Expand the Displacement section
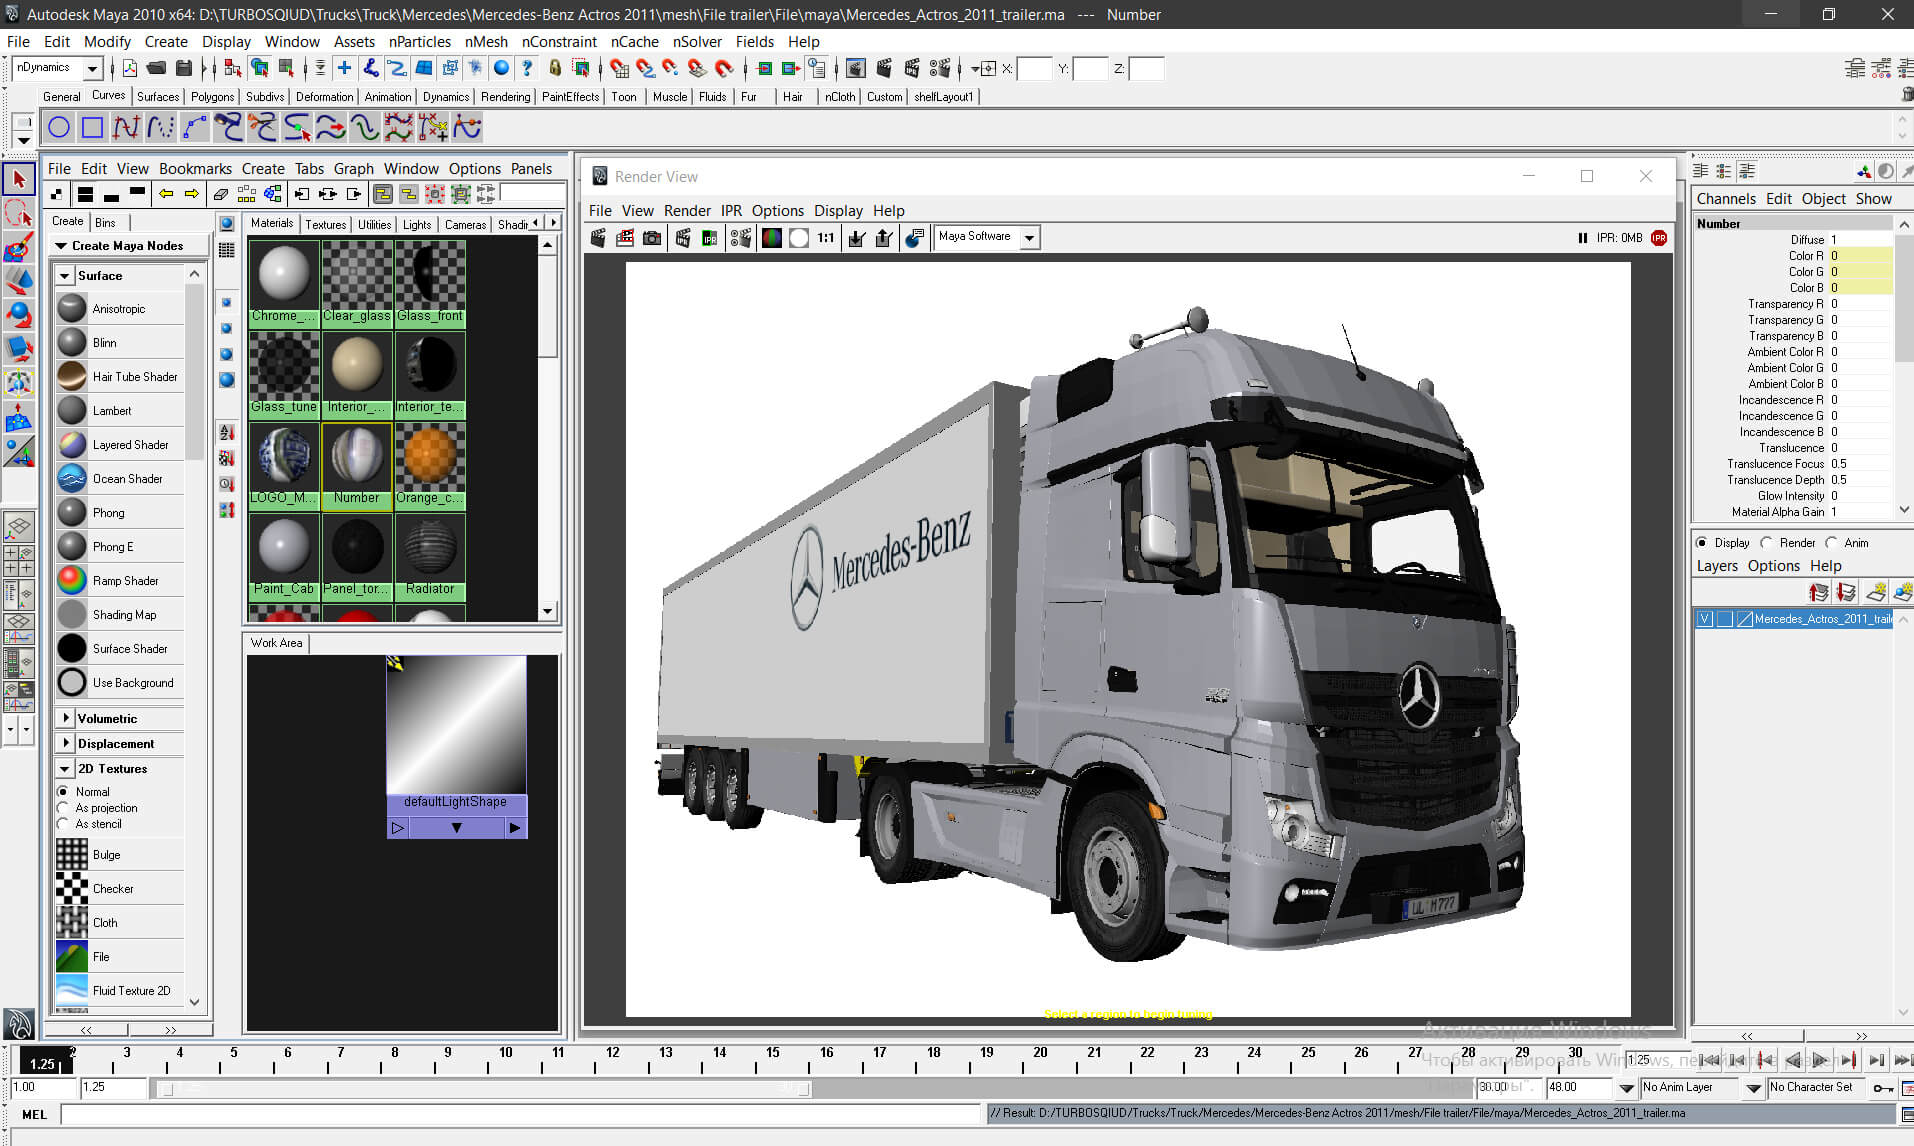Screen dimensions: 1914x1146 (65, 743)
